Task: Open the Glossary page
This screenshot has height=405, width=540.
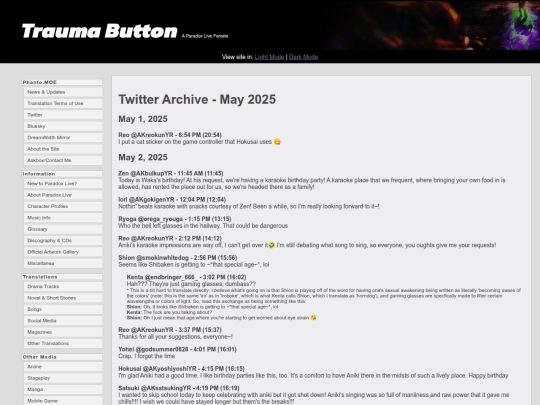Action: coord(63,229)
